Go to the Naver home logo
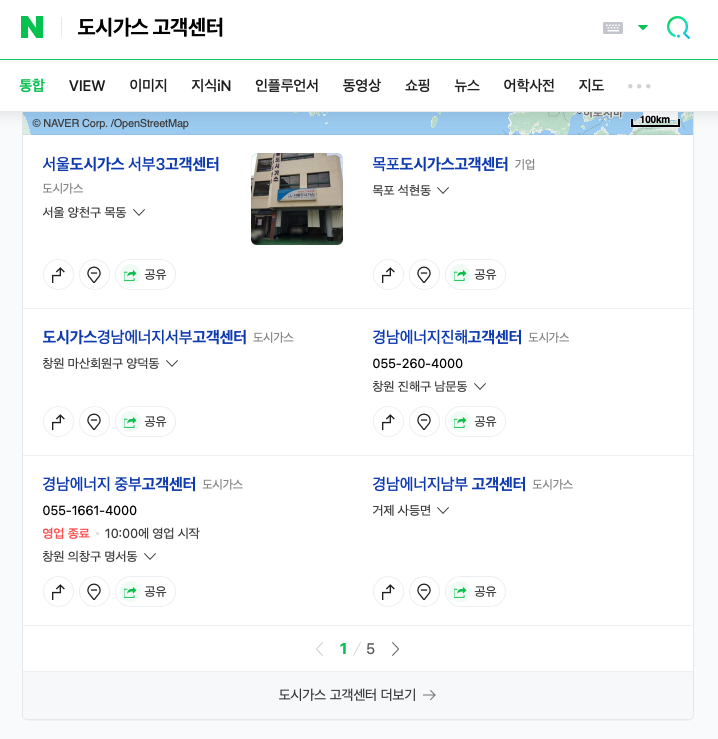Viewport: 718px width, 739px height. pos(32,27)
